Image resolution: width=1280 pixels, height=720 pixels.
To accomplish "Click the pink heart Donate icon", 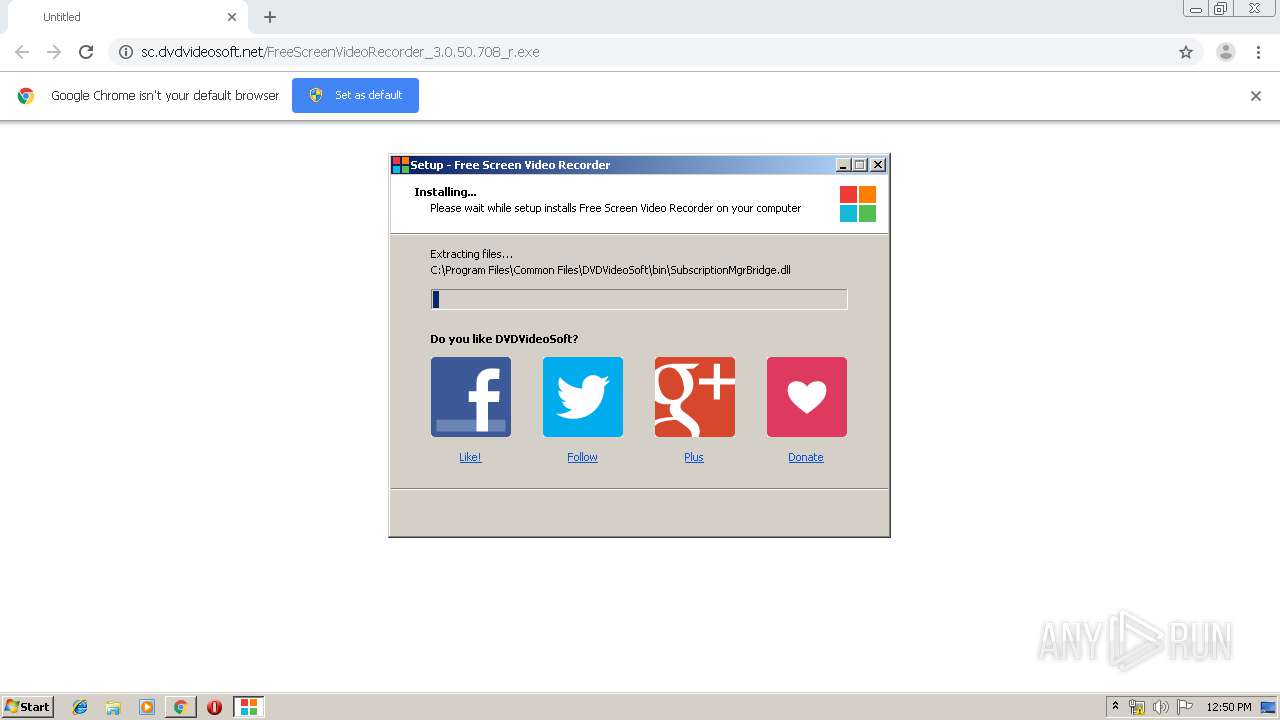I will click(806, 397).
